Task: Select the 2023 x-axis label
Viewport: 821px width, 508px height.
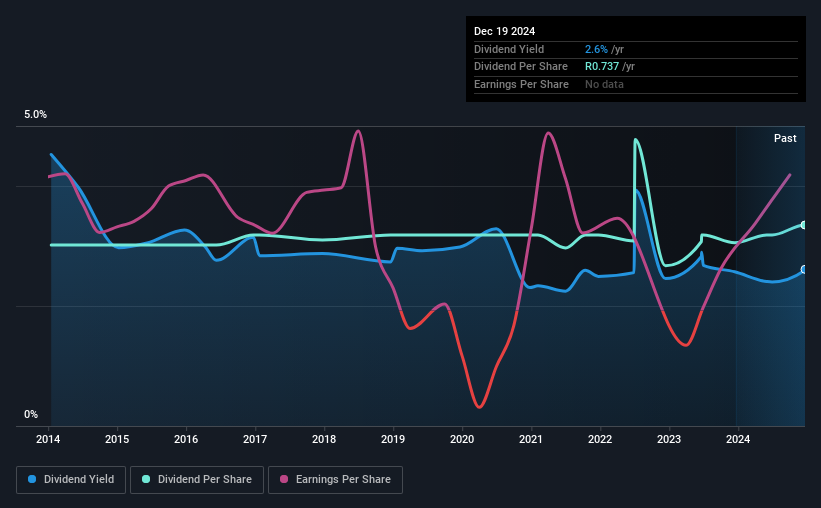Action: 669,439
